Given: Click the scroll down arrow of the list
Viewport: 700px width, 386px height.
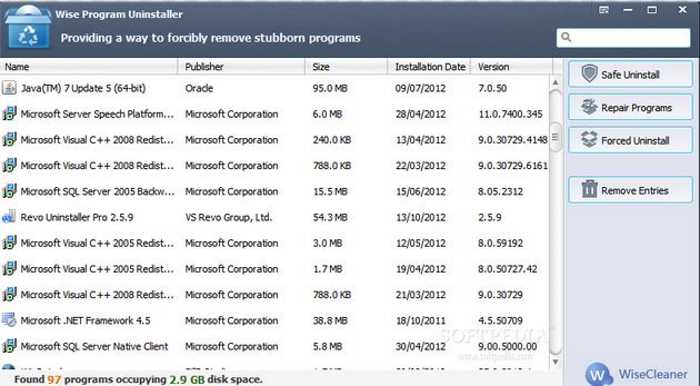Looking at the screenshot, I should (555, 361).
